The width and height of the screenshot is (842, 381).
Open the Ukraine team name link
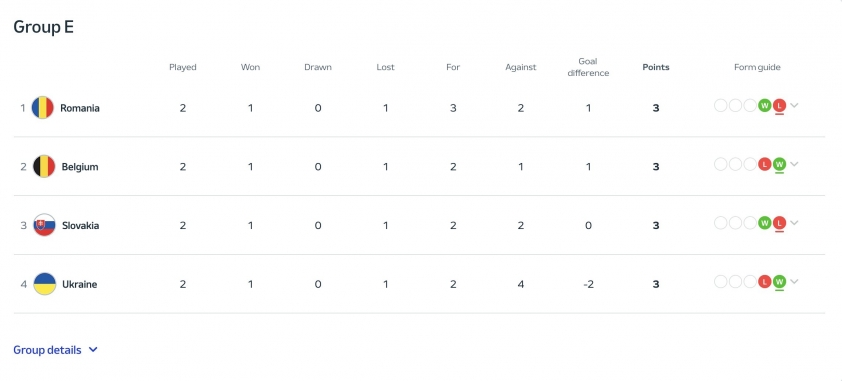pyautogui.click(x=79, y=284)
